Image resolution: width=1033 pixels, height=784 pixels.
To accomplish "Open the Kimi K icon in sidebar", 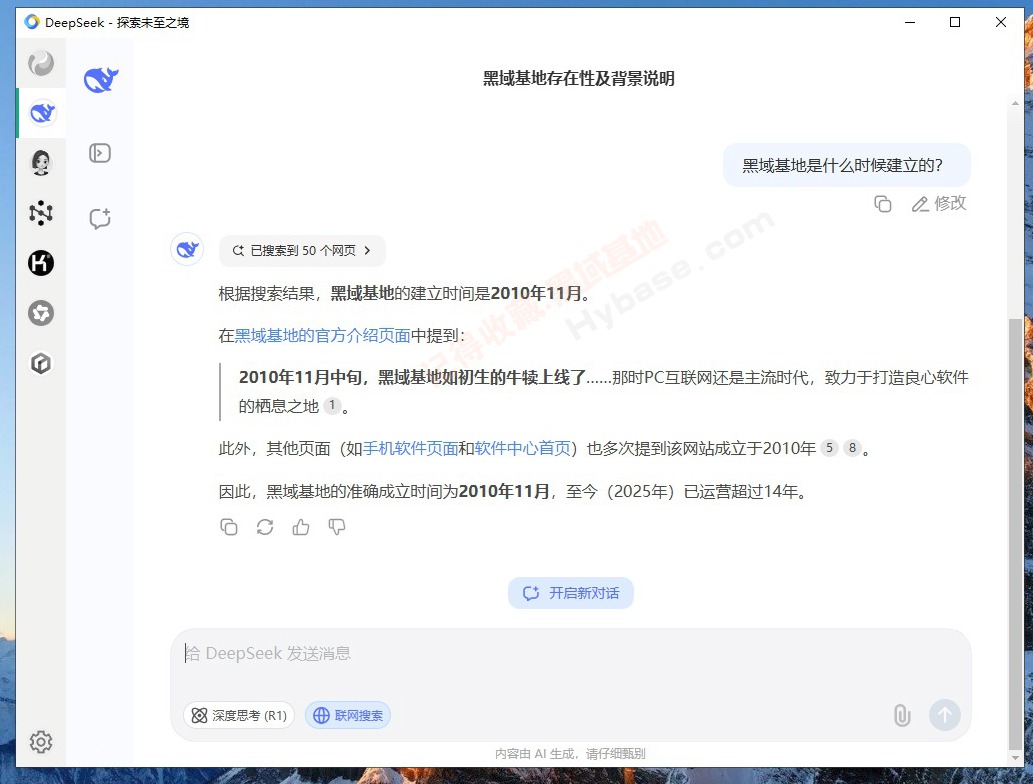I will click(x=41, y=263).
